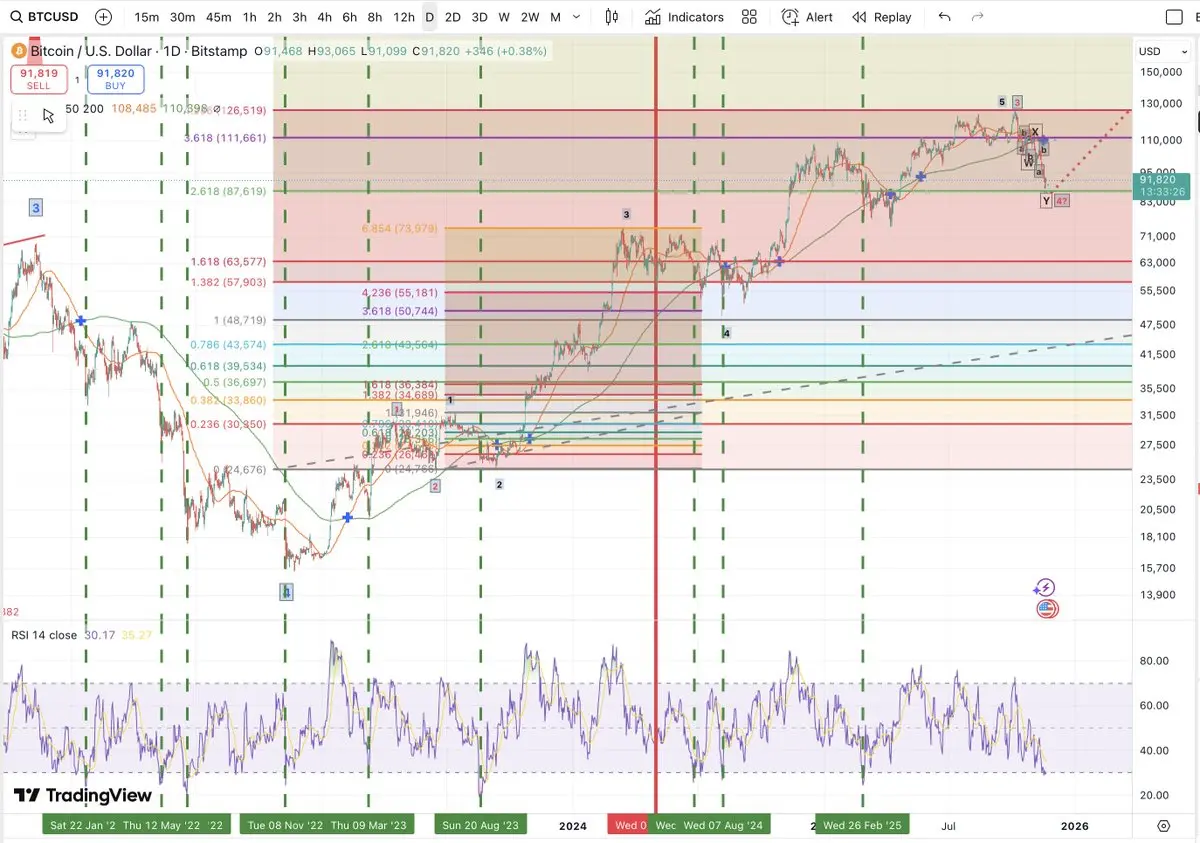1200x843 pixels.
Task: Undo the last chart action
Action: 945,17
